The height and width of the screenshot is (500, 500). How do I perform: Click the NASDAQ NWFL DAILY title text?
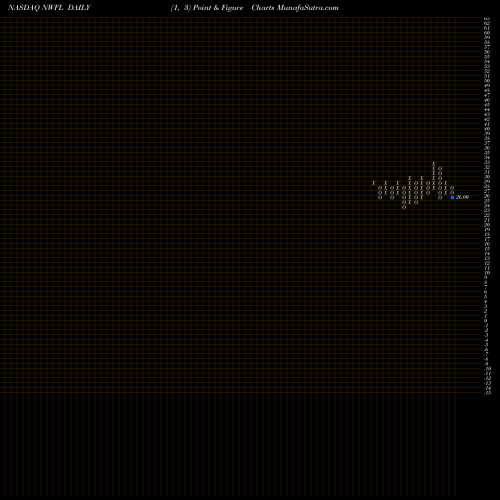point(49,8)
